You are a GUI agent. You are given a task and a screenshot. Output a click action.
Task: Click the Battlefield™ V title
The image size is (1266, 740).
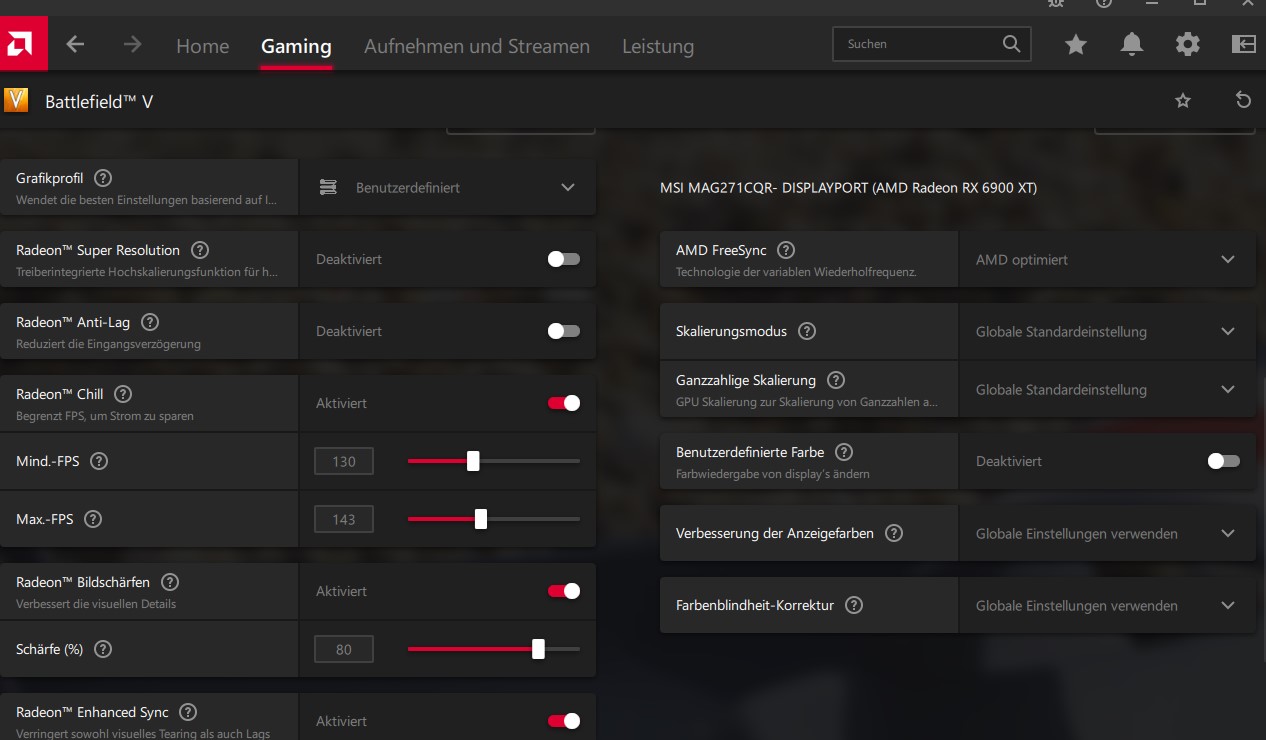click(99, 101)
